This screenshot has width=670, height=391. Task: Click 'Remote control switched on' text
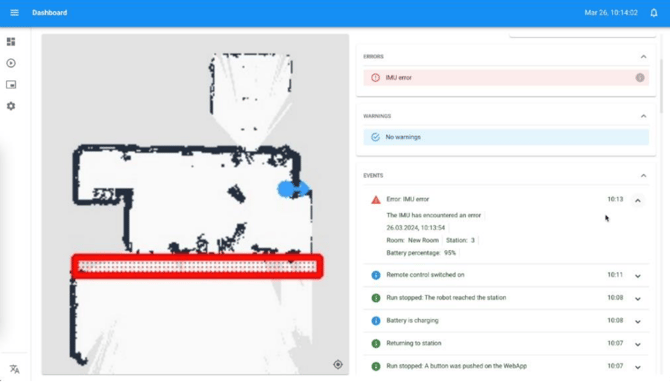tap(425, 275)
